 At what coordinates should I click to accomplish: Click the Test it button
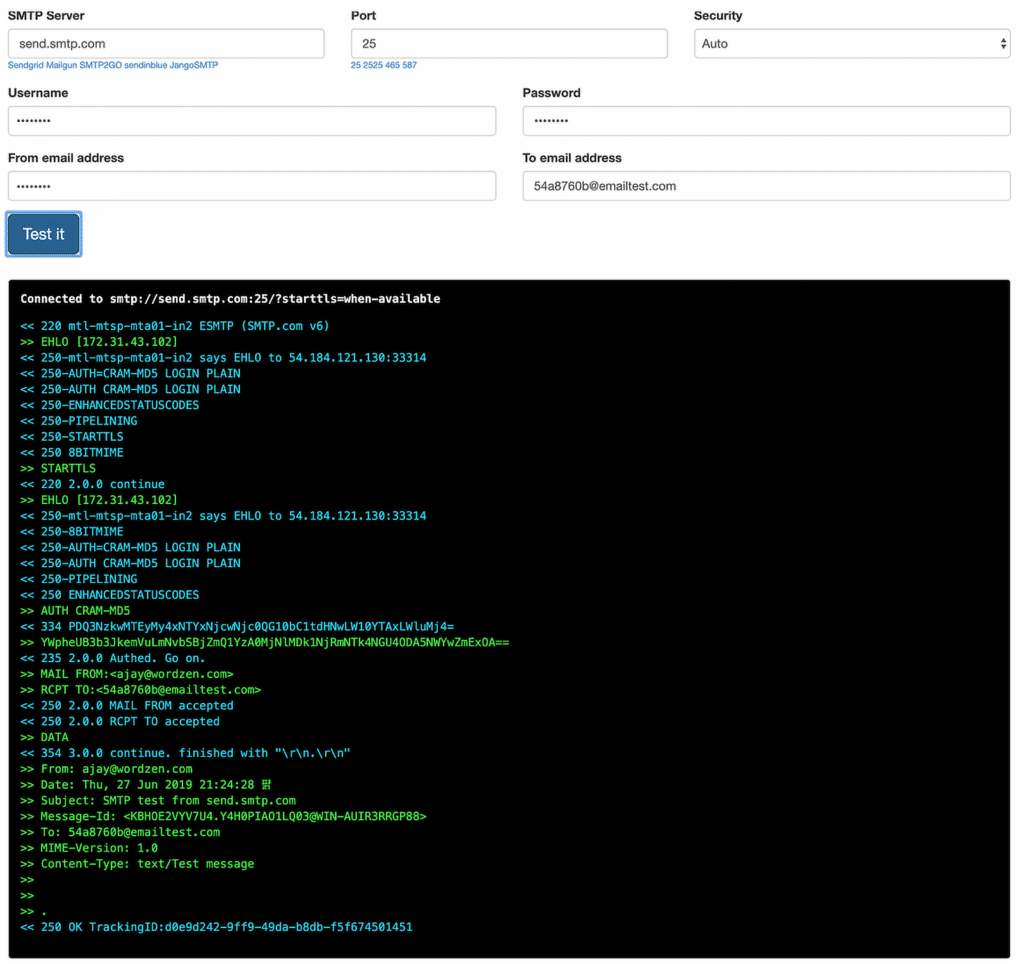(43, 234)
